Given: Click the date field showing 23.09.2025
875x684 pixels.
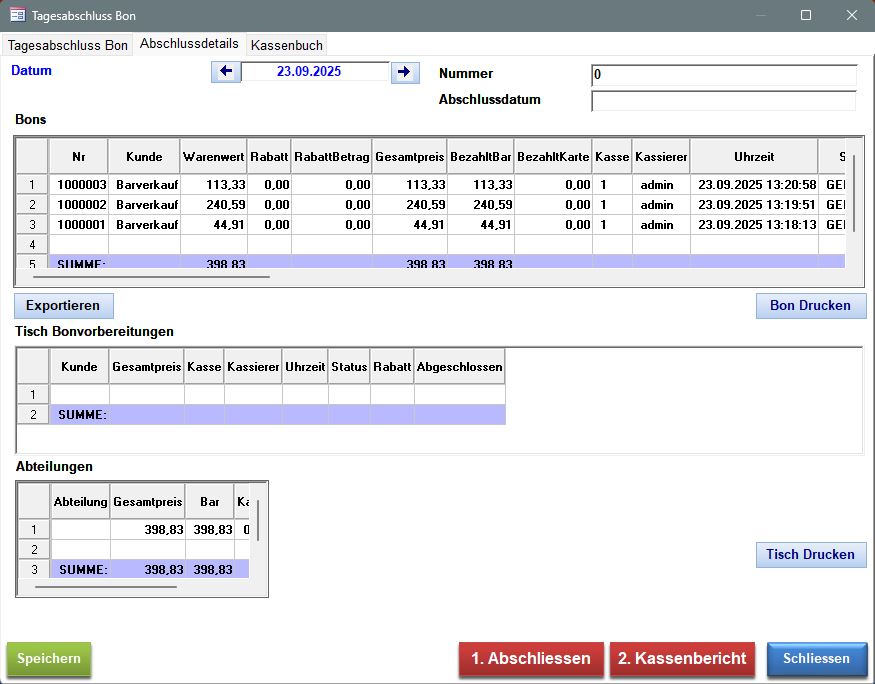Looking at the screenshot, I should point(315,72).
